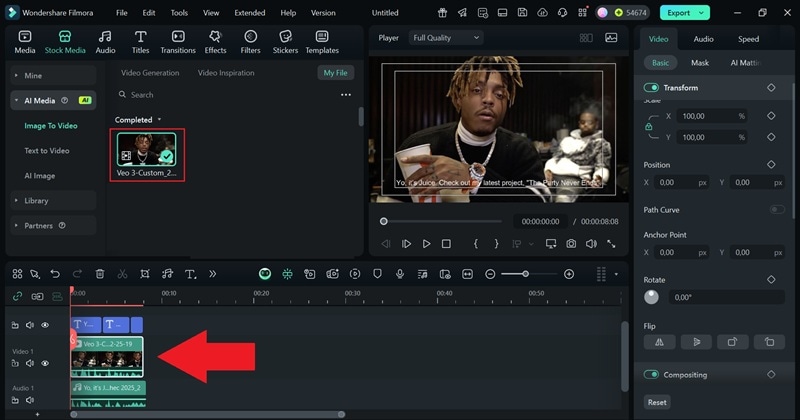Click the save project icon in title bar
This screenshot has height=420, width=800.
pos(522,13)
